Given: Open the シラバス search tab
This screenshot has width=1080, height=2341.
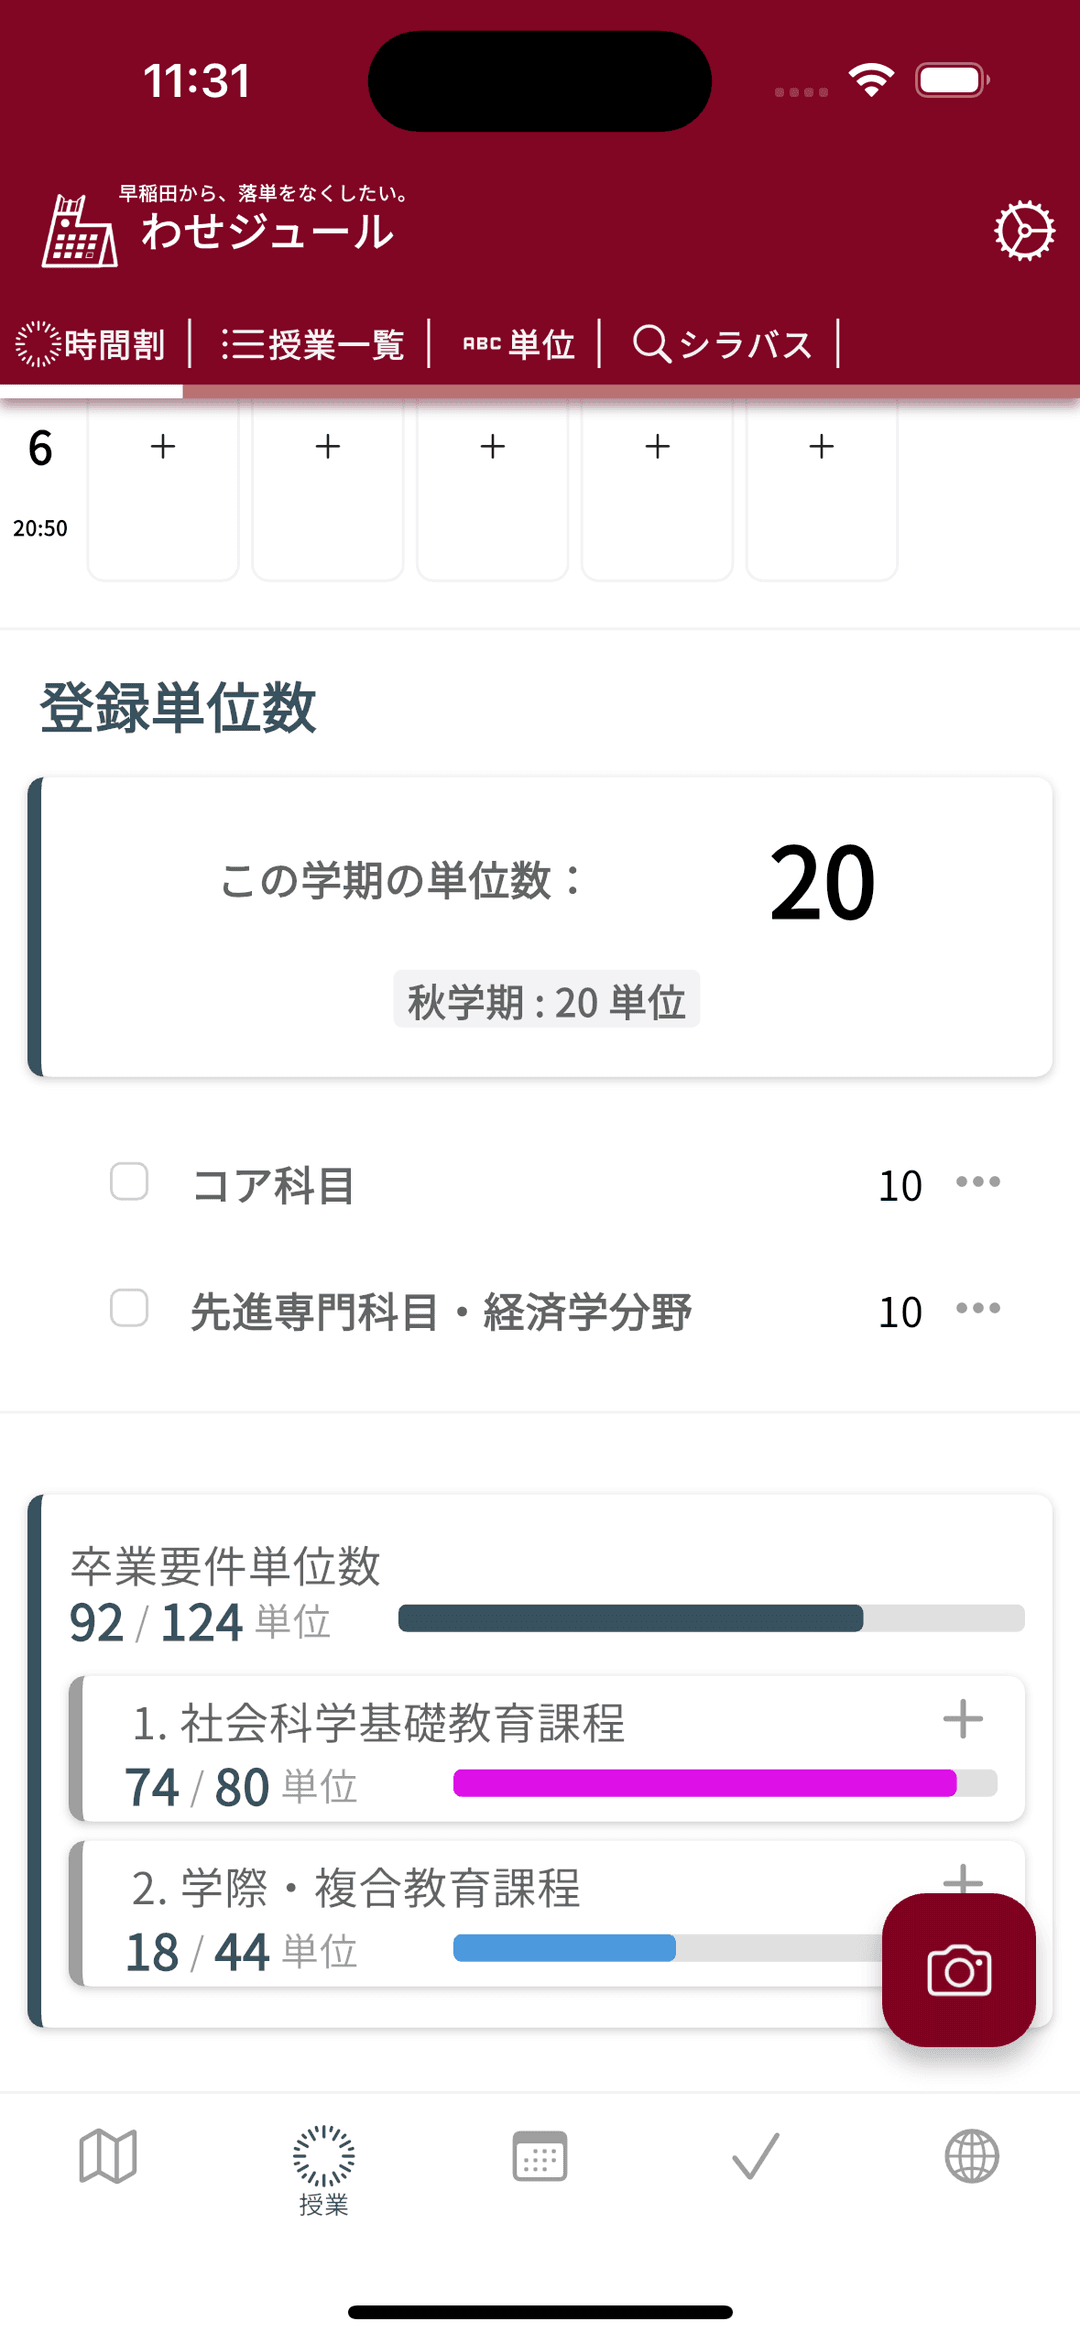Looking at the screenshot, I should [x=723, y=344].
